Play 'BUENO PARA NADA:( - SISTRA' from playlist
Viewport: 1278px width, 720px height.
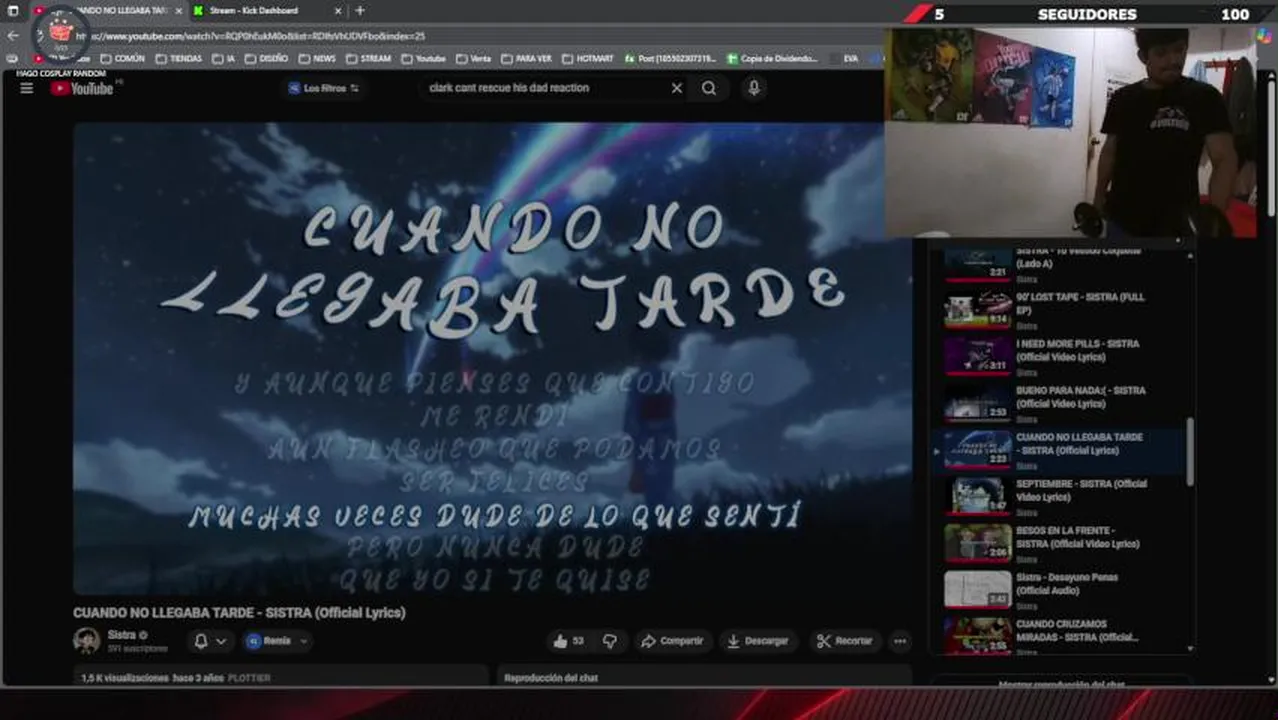(1062, 404)
